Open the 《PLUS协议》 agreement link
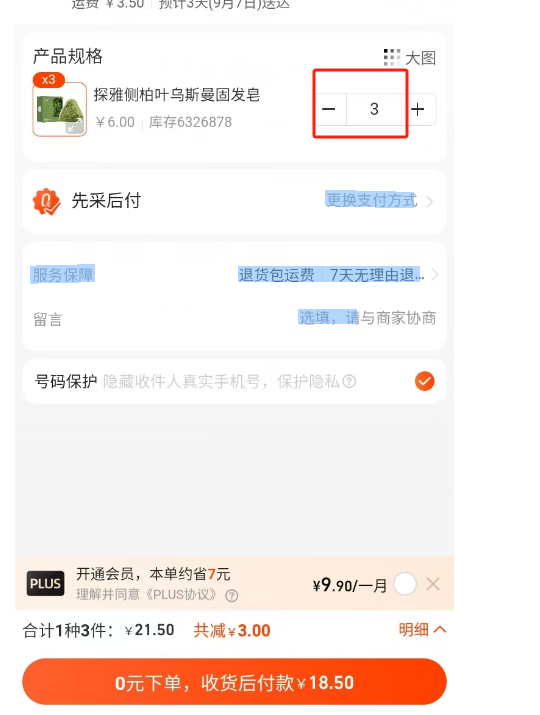Screen dimensions: 540x715 [x=183, y=595]
